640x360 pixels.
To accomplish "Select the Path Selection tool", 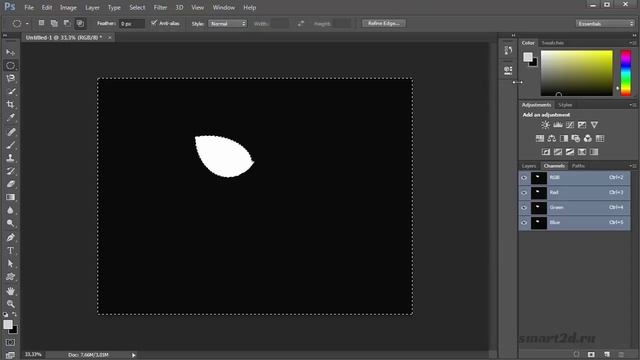I will 11,264.
